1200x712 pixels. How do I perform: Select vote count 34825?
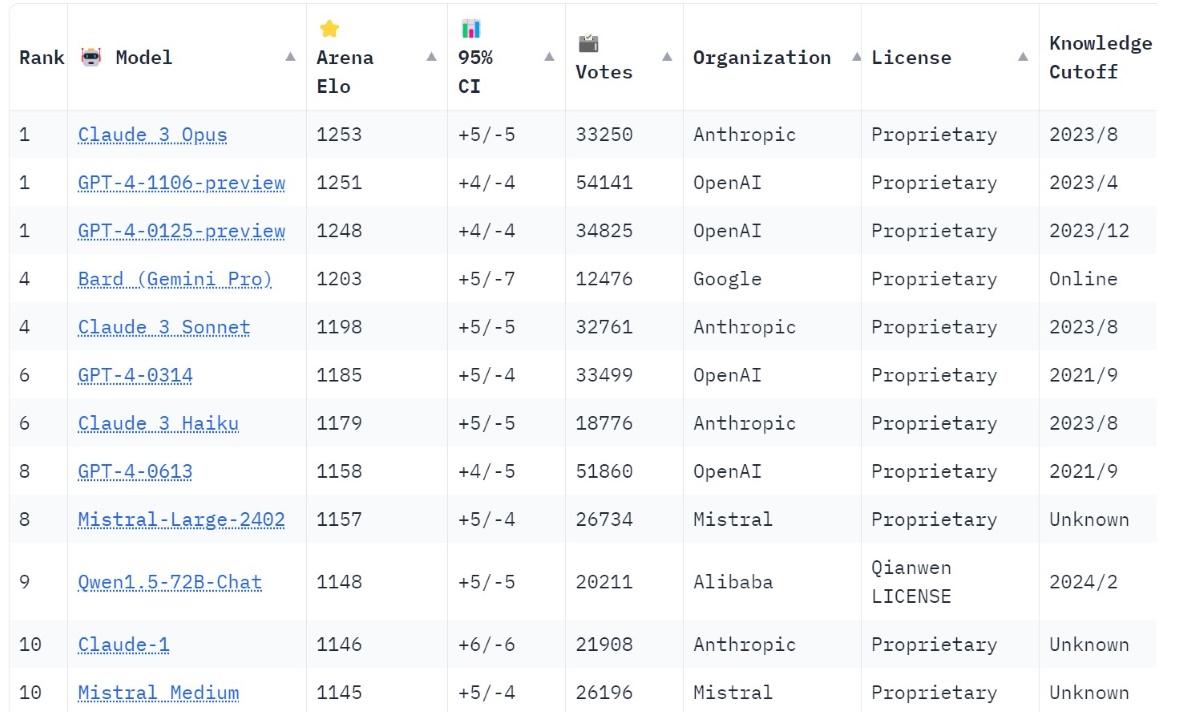[604, 231]
